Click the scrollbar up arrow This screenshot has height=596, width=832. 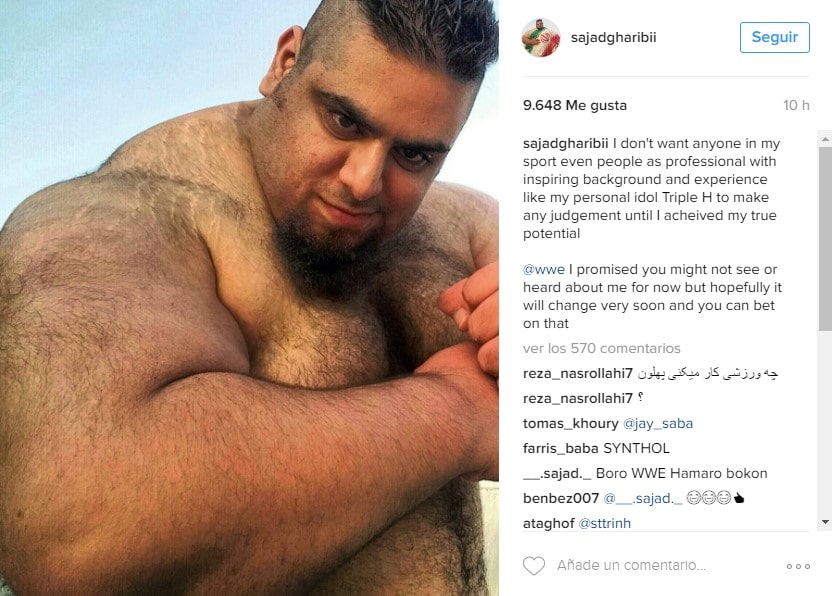(x=825, y=140)
